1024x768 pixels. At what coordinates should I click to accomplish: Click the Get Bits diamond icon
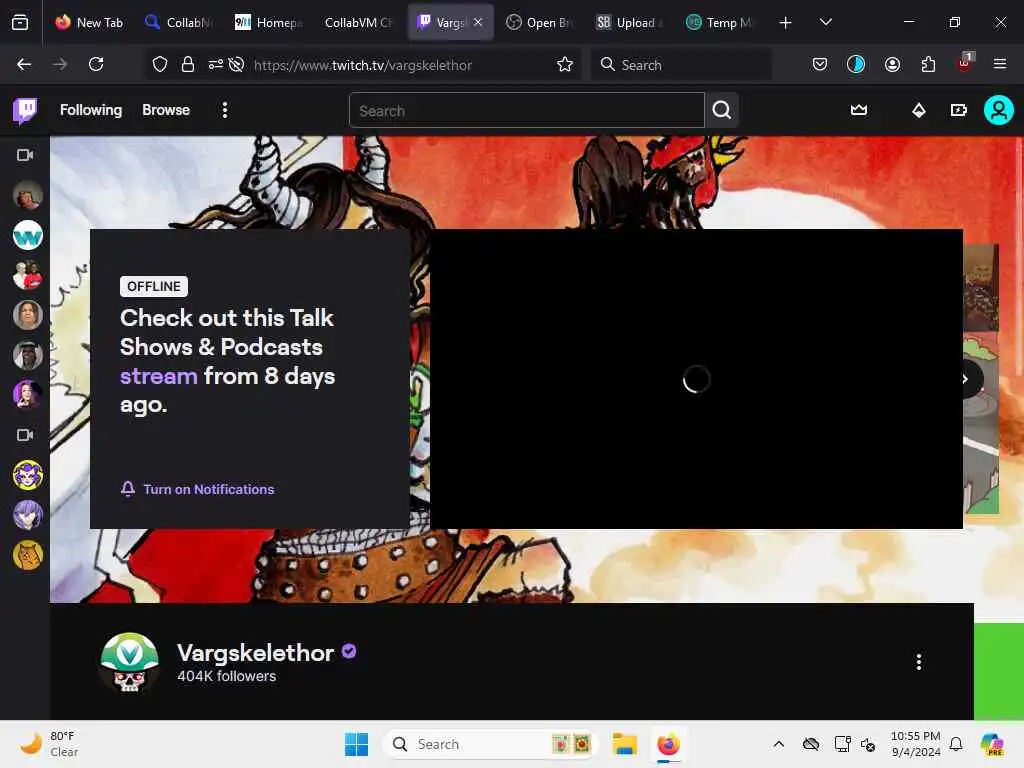pos(918,110)
